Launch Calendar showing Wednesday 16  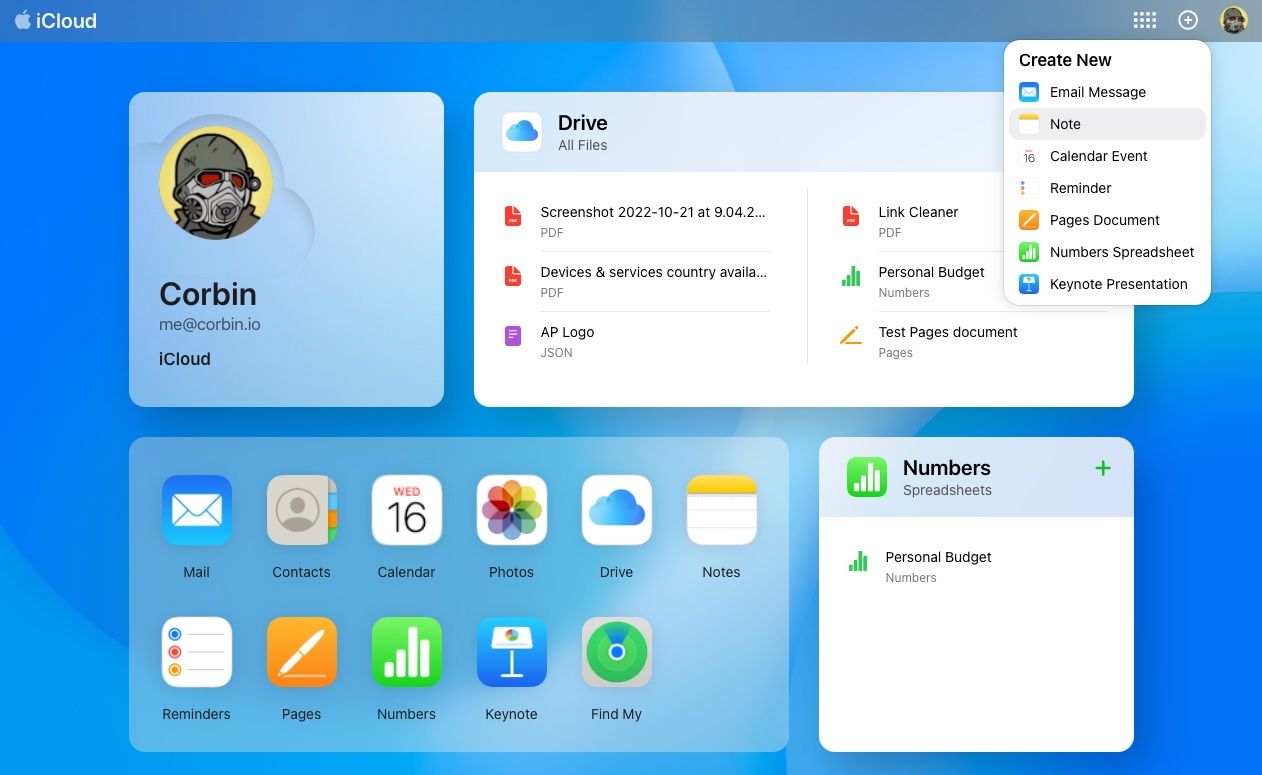coord(406,510)
